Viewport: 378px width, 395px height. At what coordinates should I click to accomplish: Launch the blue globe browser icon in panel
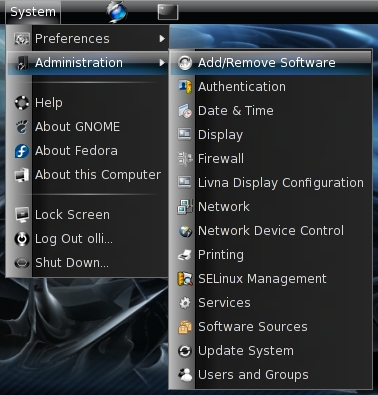pos(117,12)
